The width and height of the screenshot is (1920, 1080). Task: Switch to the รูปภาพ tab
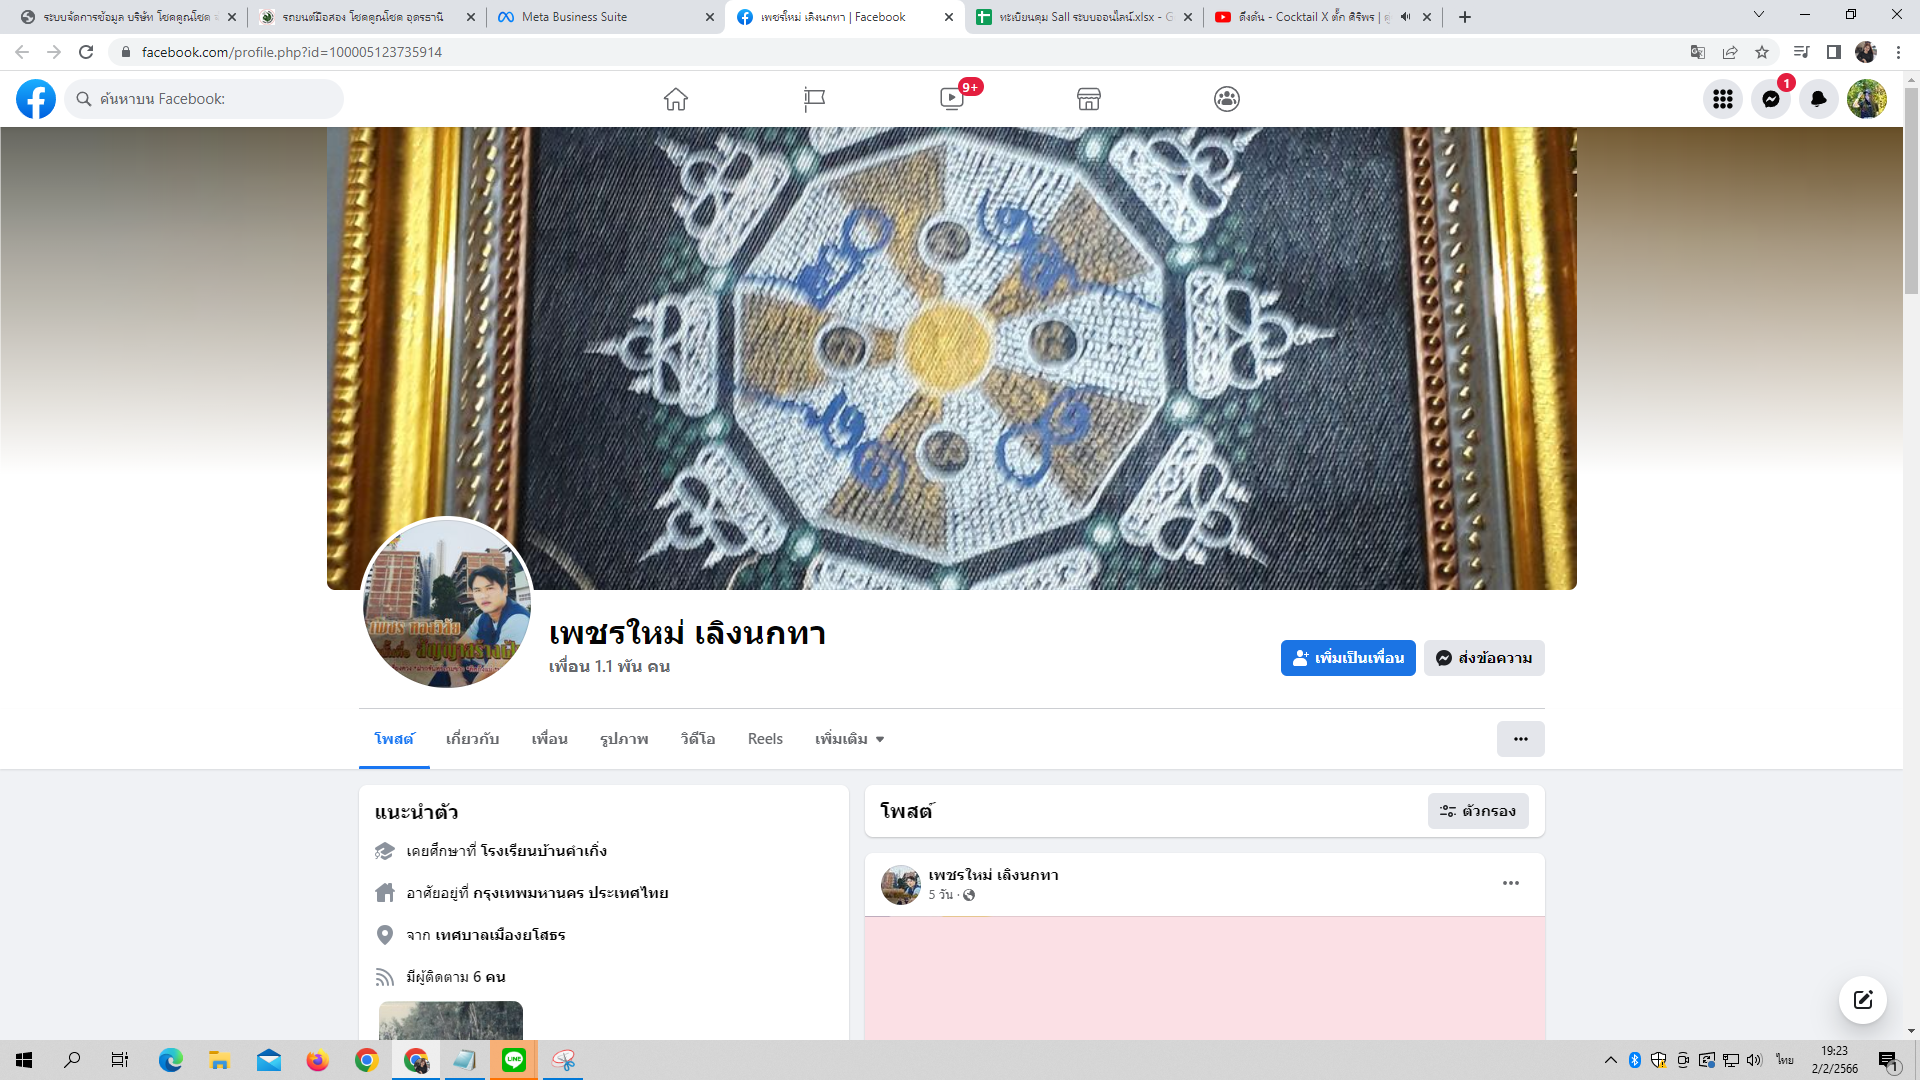click(624, 739)
